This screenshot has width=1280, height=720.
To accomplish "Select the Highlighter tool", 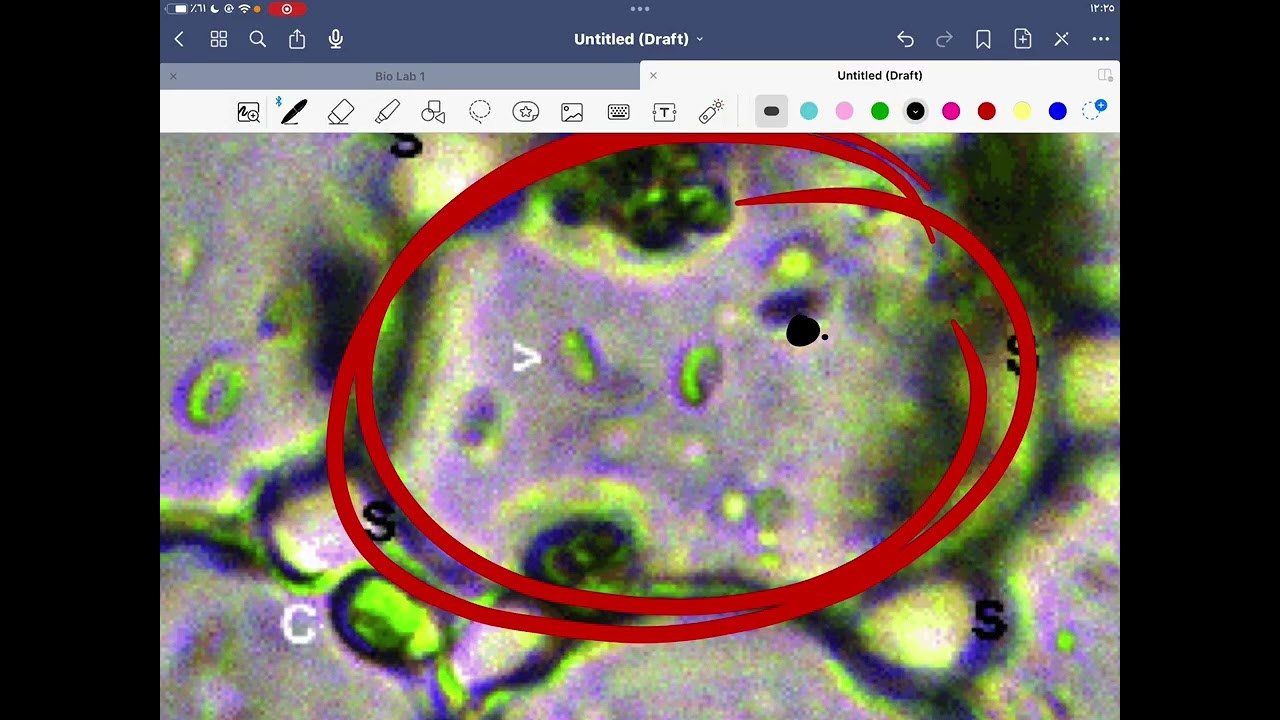I will [x=387, y=112].
